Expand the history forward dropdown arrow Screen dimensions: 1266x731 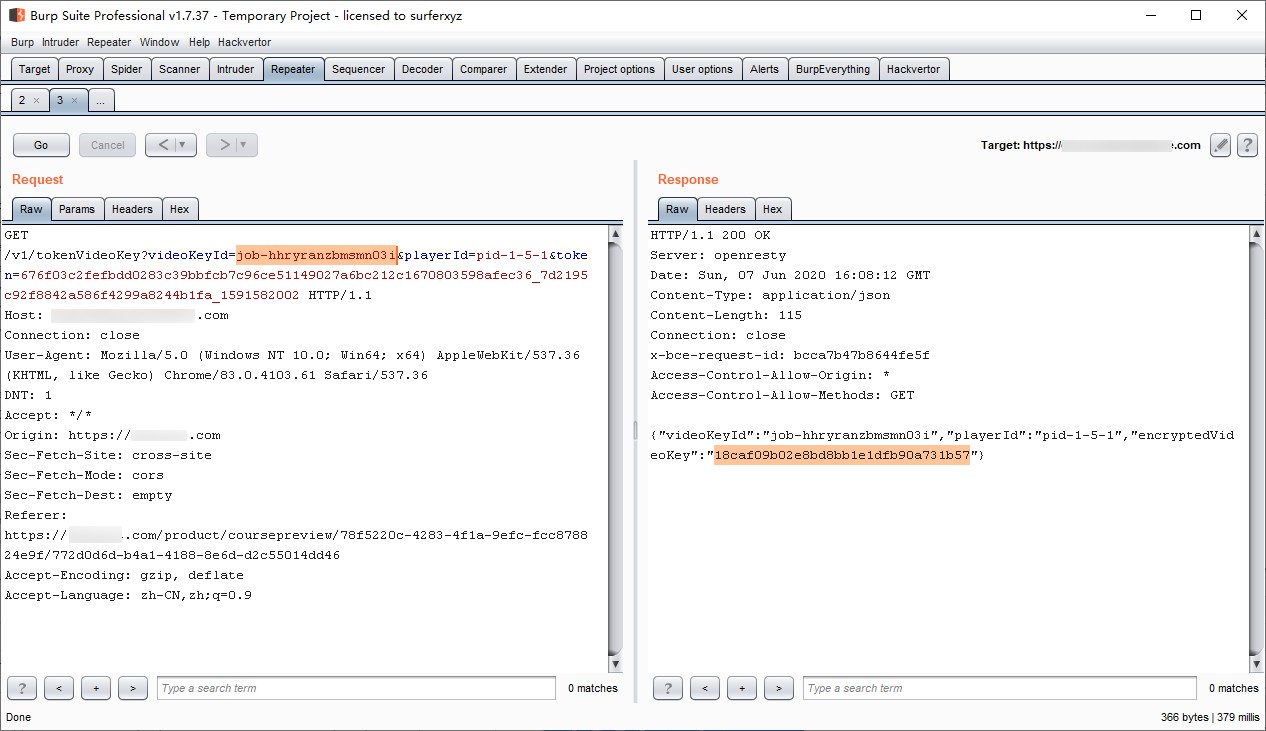tap(242, 145)
